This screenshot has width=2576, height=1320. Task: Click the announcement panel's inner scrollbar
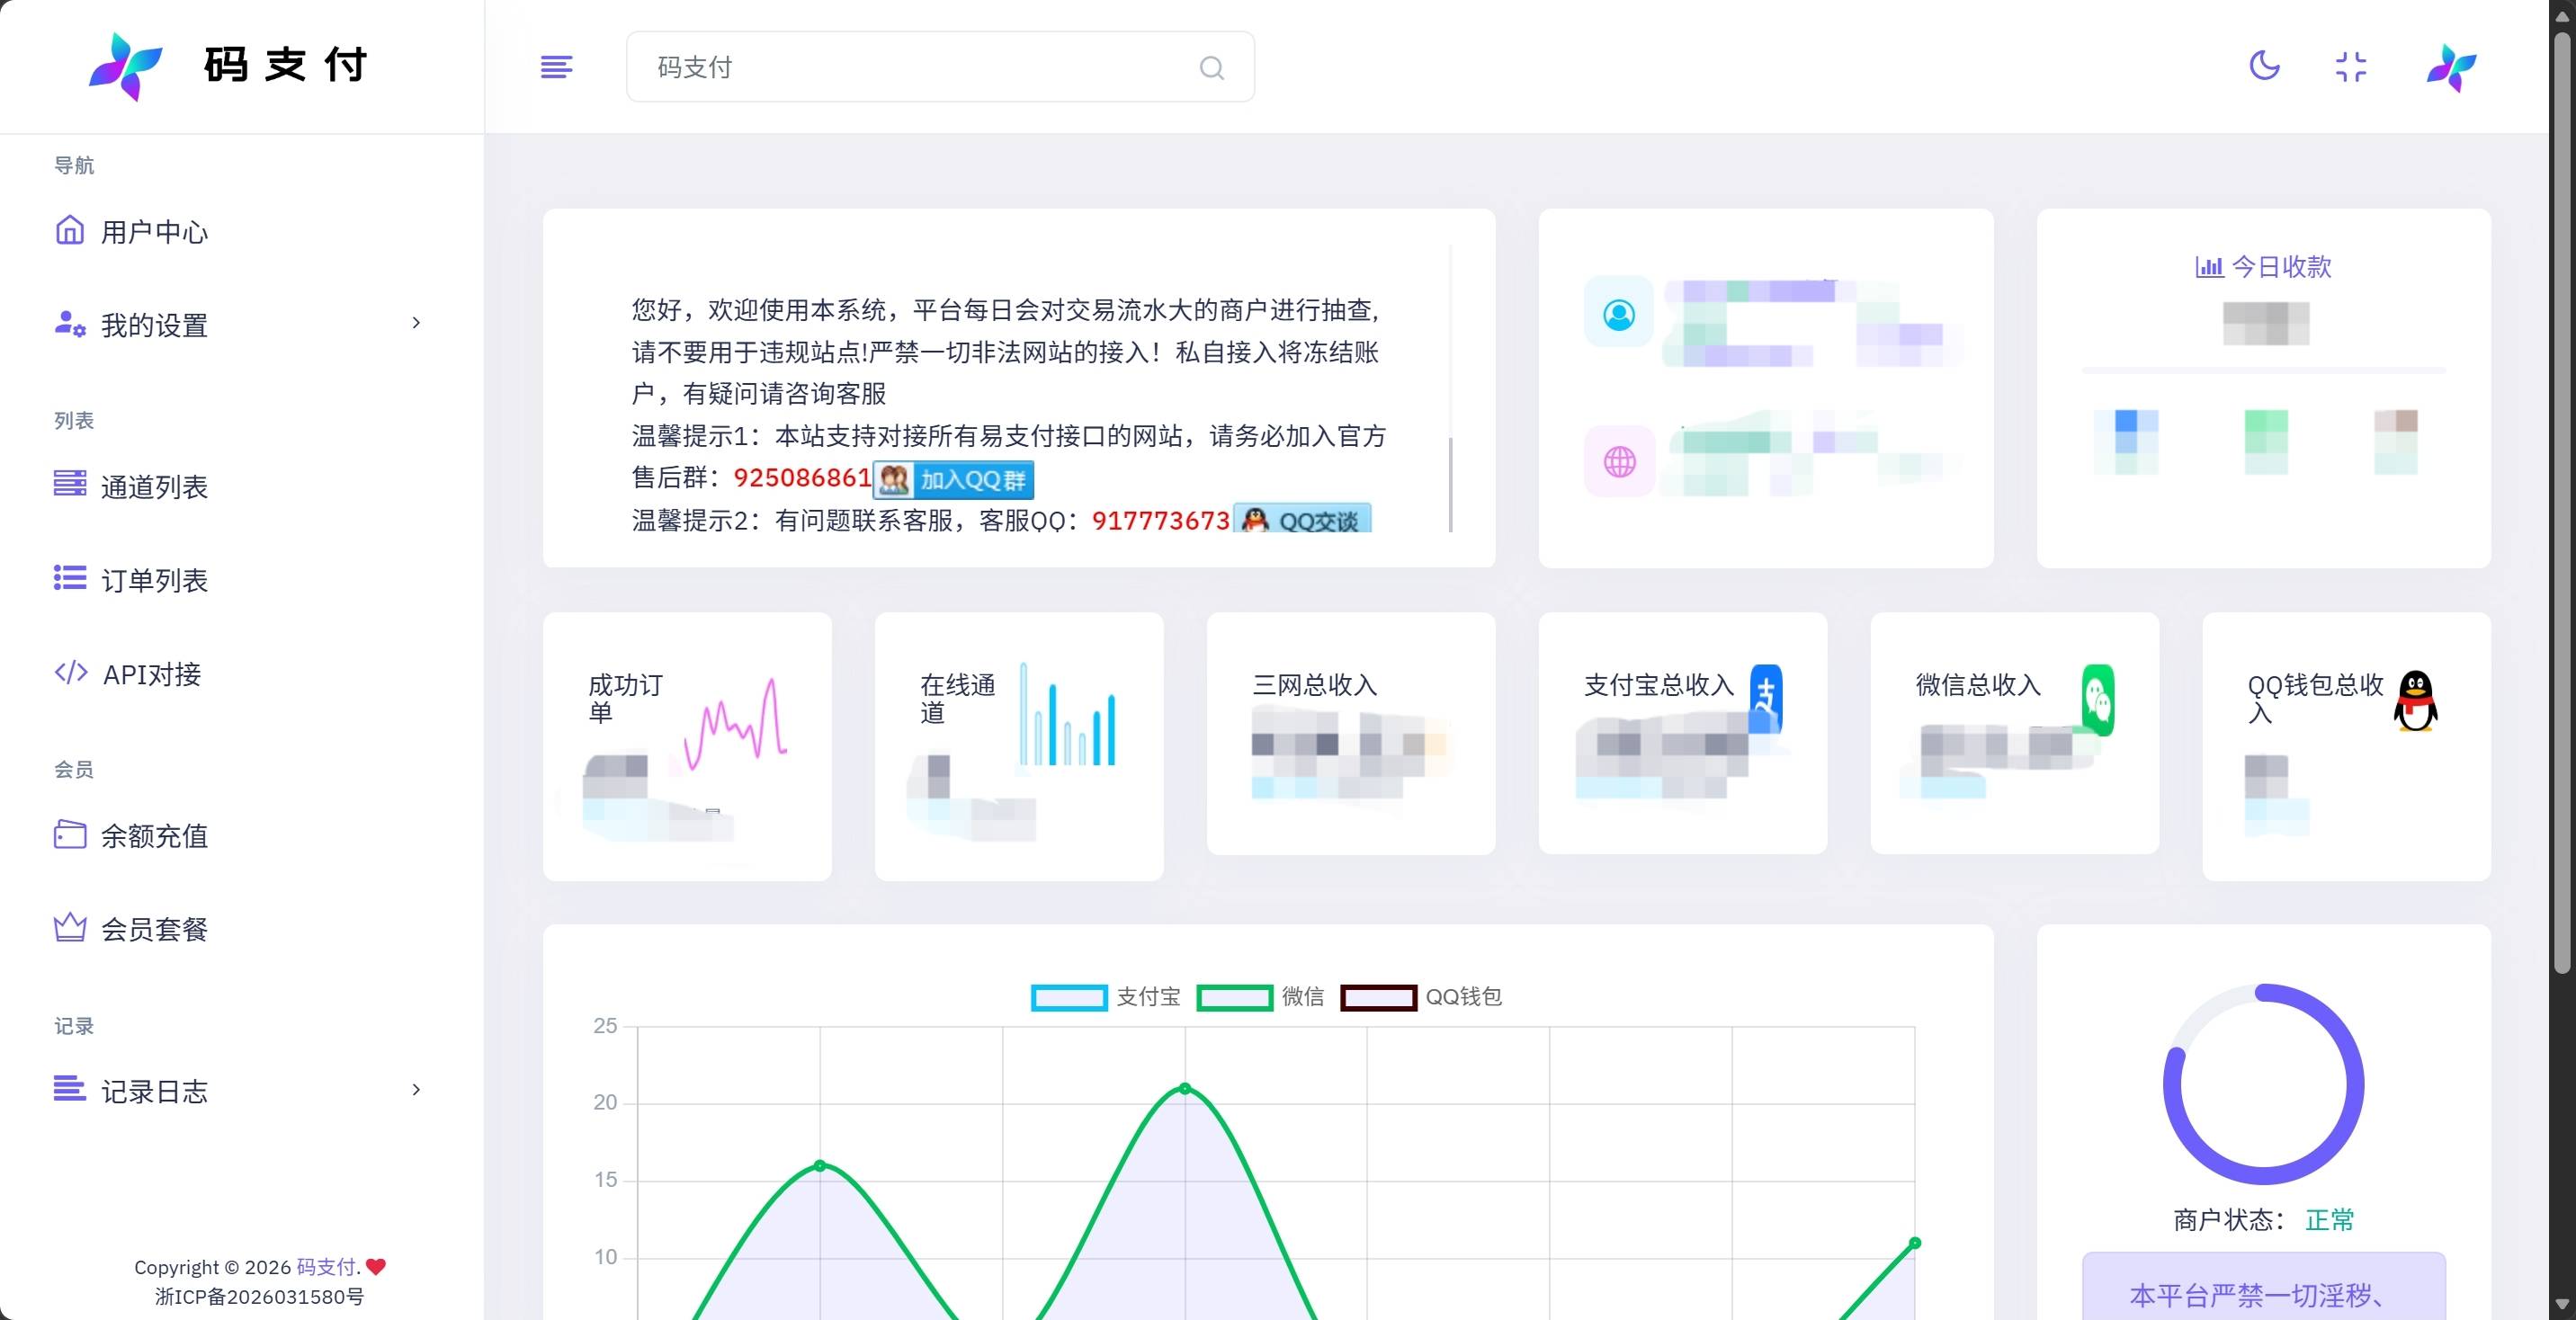click(x=1450, y=484)
